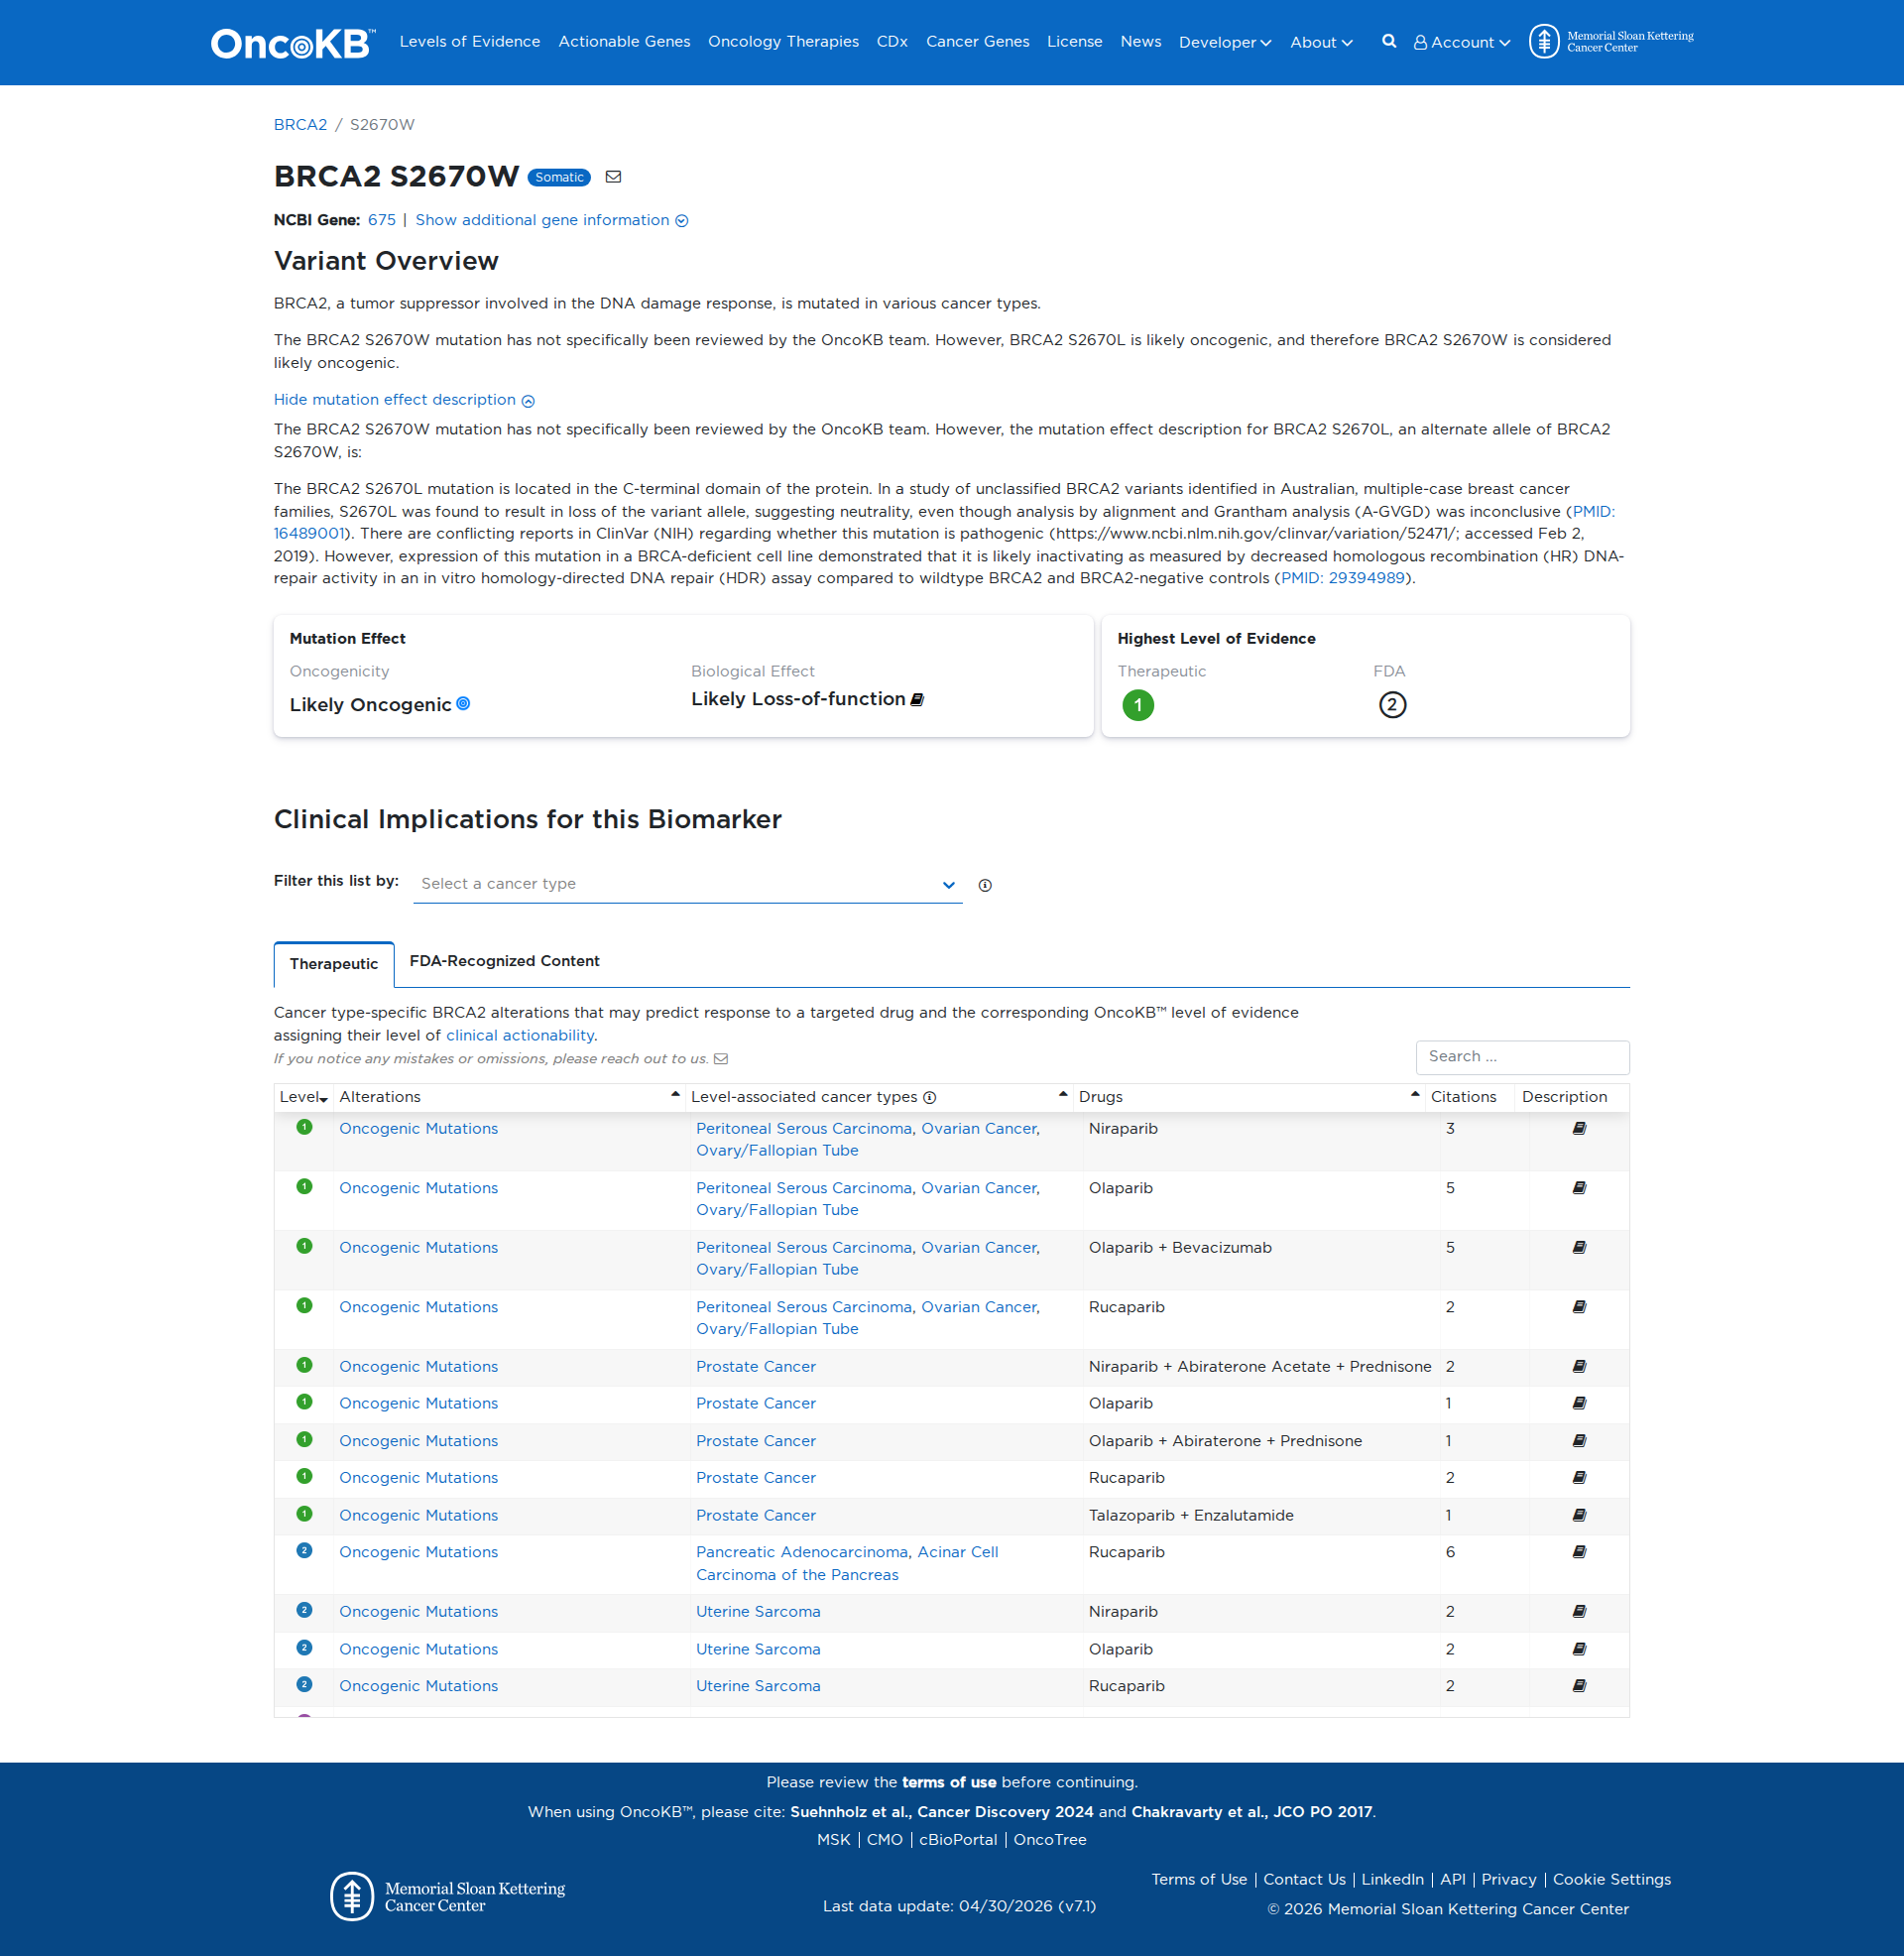Expand Show additional gene information
This screenshot has width=1904, height=1956.
click(x=551, y=220)
